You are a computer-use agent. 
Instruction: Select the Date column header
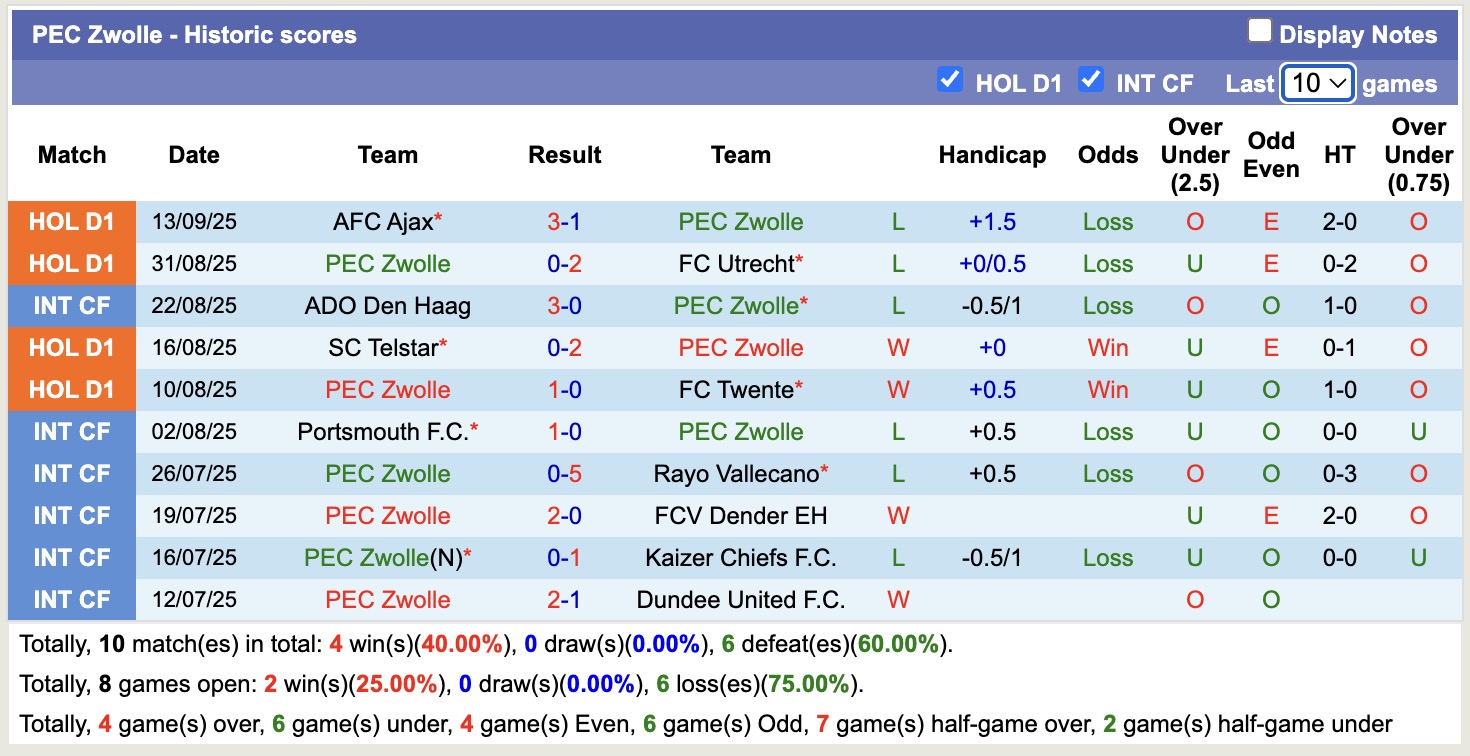coord(193,155)
